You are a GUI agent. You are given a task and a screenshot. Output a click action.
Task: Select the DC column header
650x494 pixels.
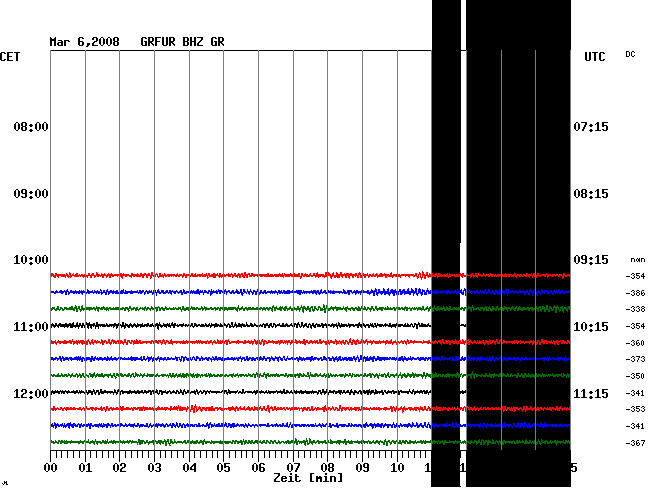pyautogui.click(x=630, y=54)
